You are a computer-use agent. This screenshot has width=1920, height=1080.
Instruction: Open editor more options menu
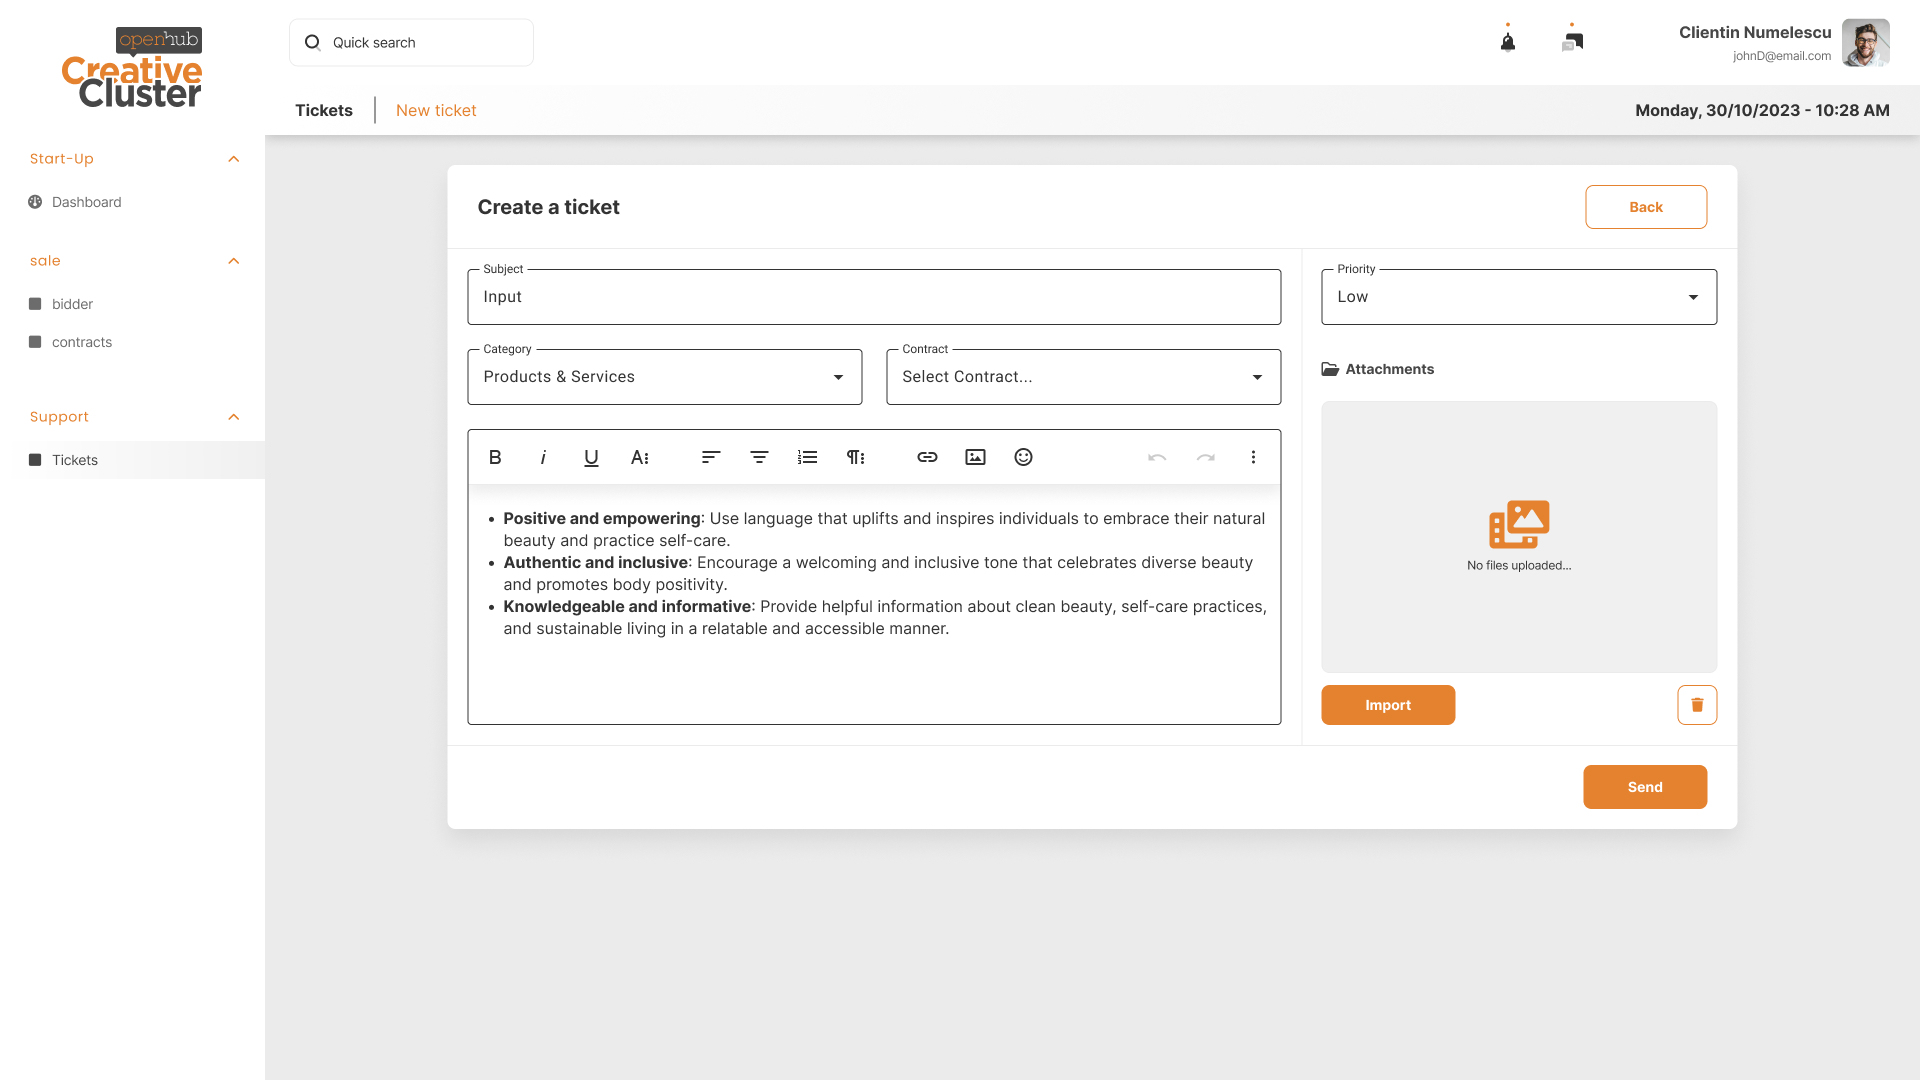(1253, 457)
